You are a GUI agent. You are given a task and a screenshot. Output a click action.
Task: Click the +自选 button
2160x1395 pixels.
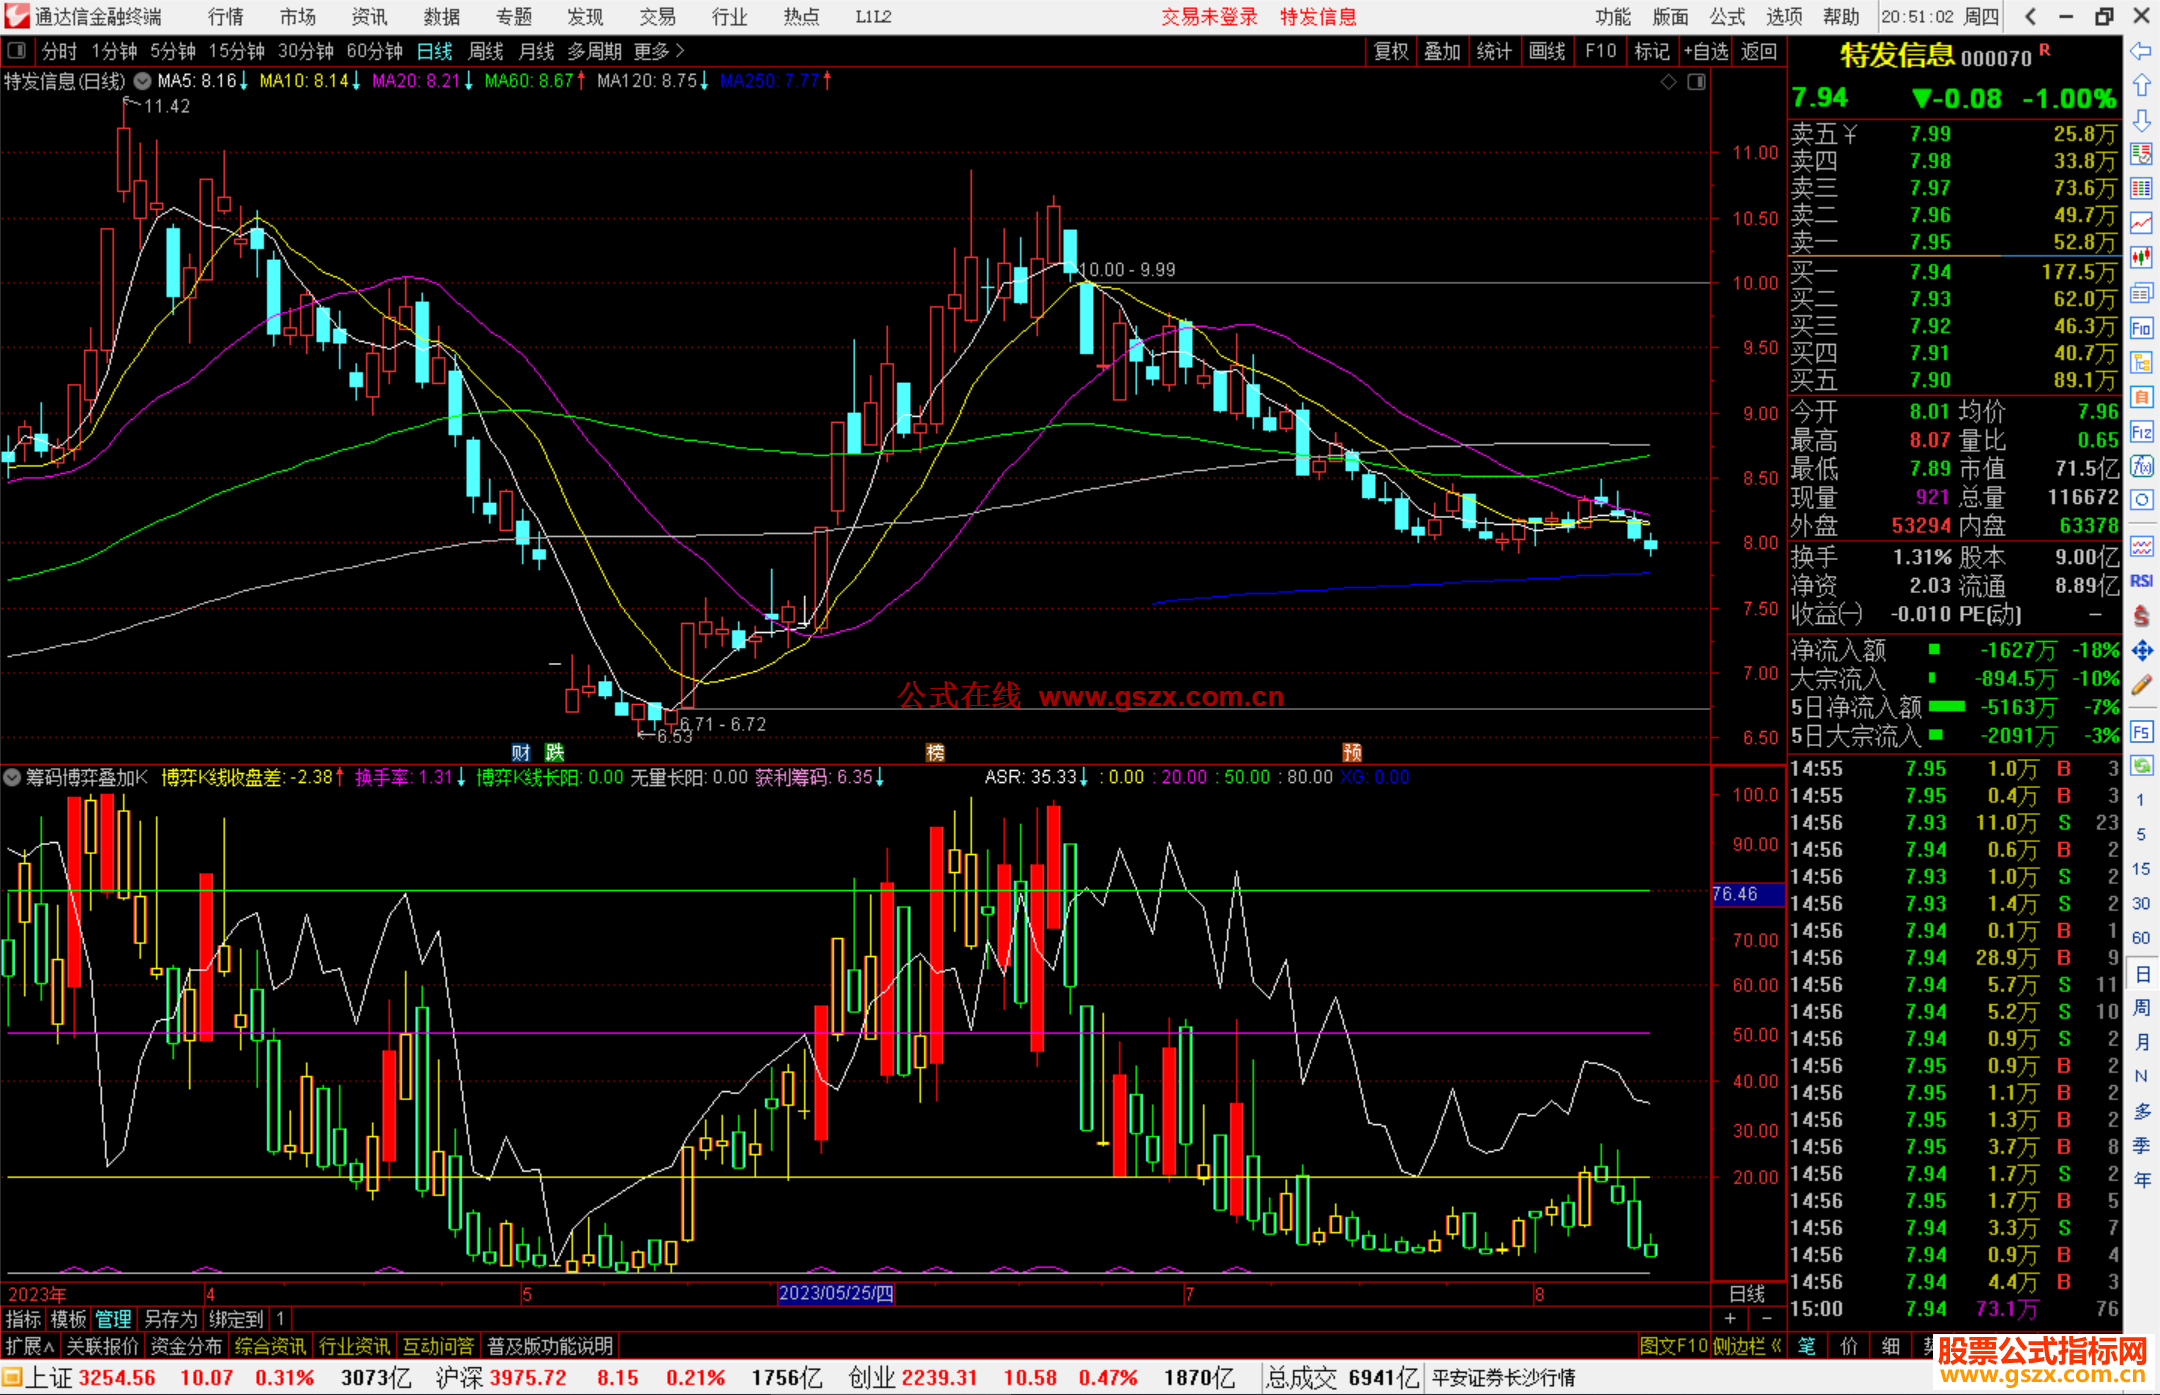pyautogui.click(x=1706, y=51)
